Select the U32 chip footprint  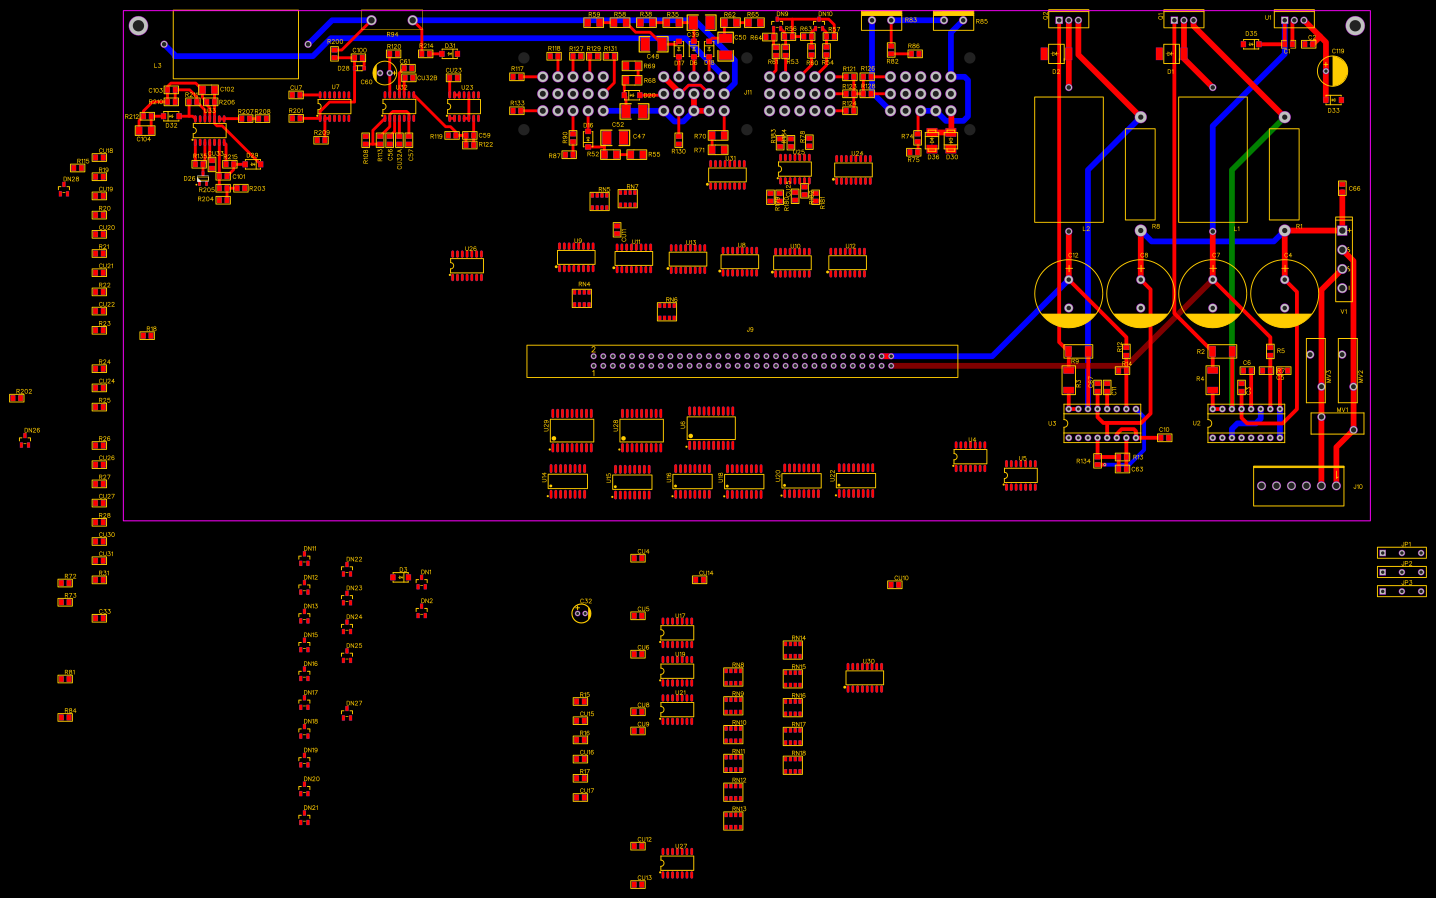(399, 106)
